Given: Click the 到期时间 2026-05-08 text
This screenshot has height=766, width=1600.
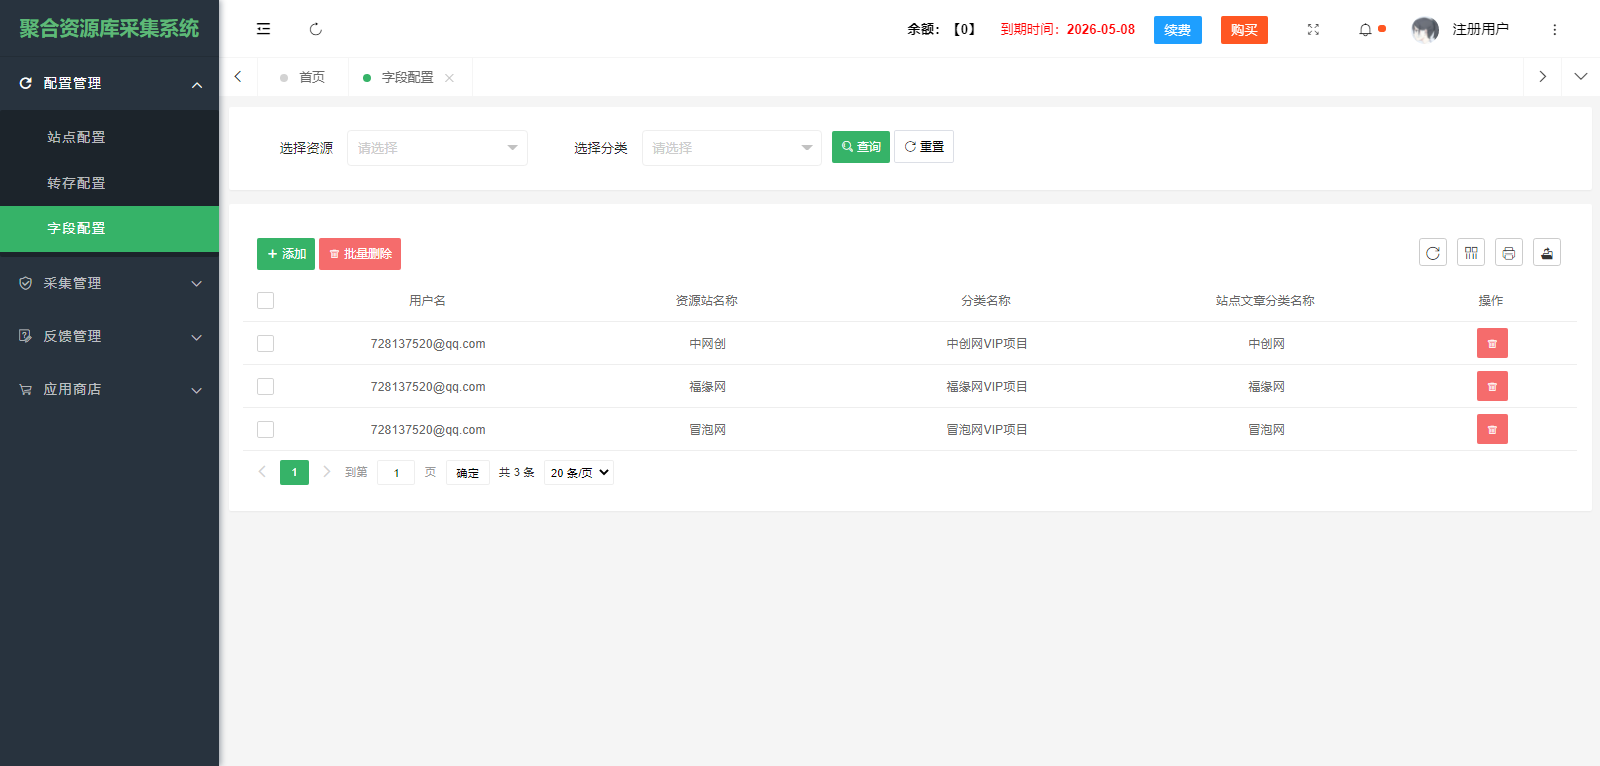Looking at the screenshot, I should point(1068,30).
